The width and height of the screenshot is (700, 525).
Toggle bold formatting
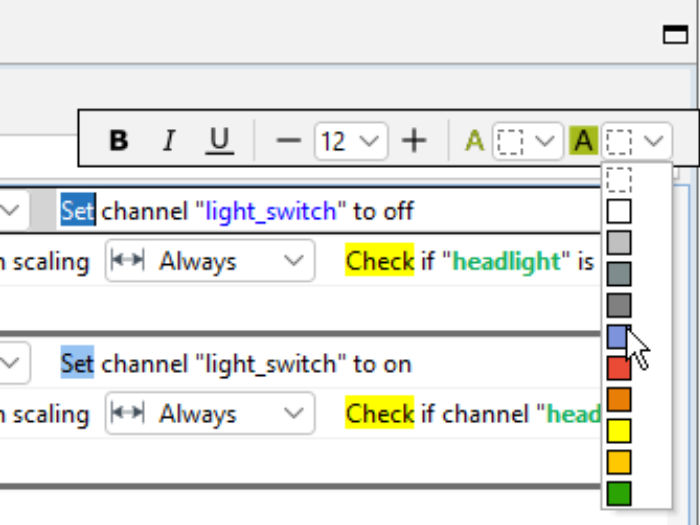pyautogui.click(x=118, y=141)
